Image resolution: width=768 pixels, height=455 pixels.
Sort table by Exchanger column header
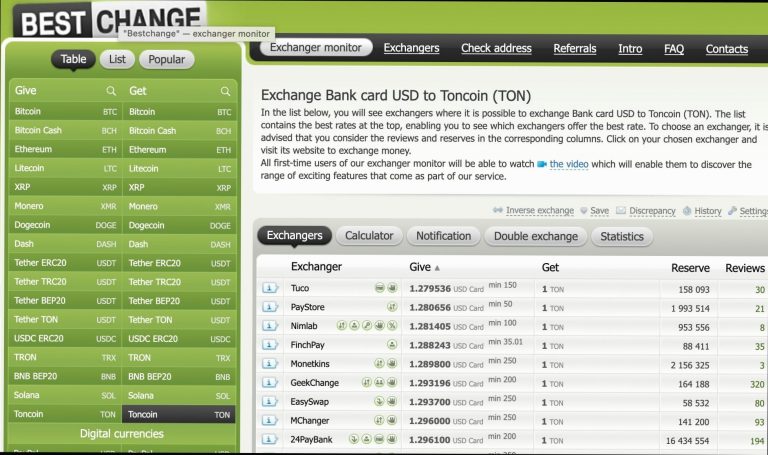[x=316, y=267]
